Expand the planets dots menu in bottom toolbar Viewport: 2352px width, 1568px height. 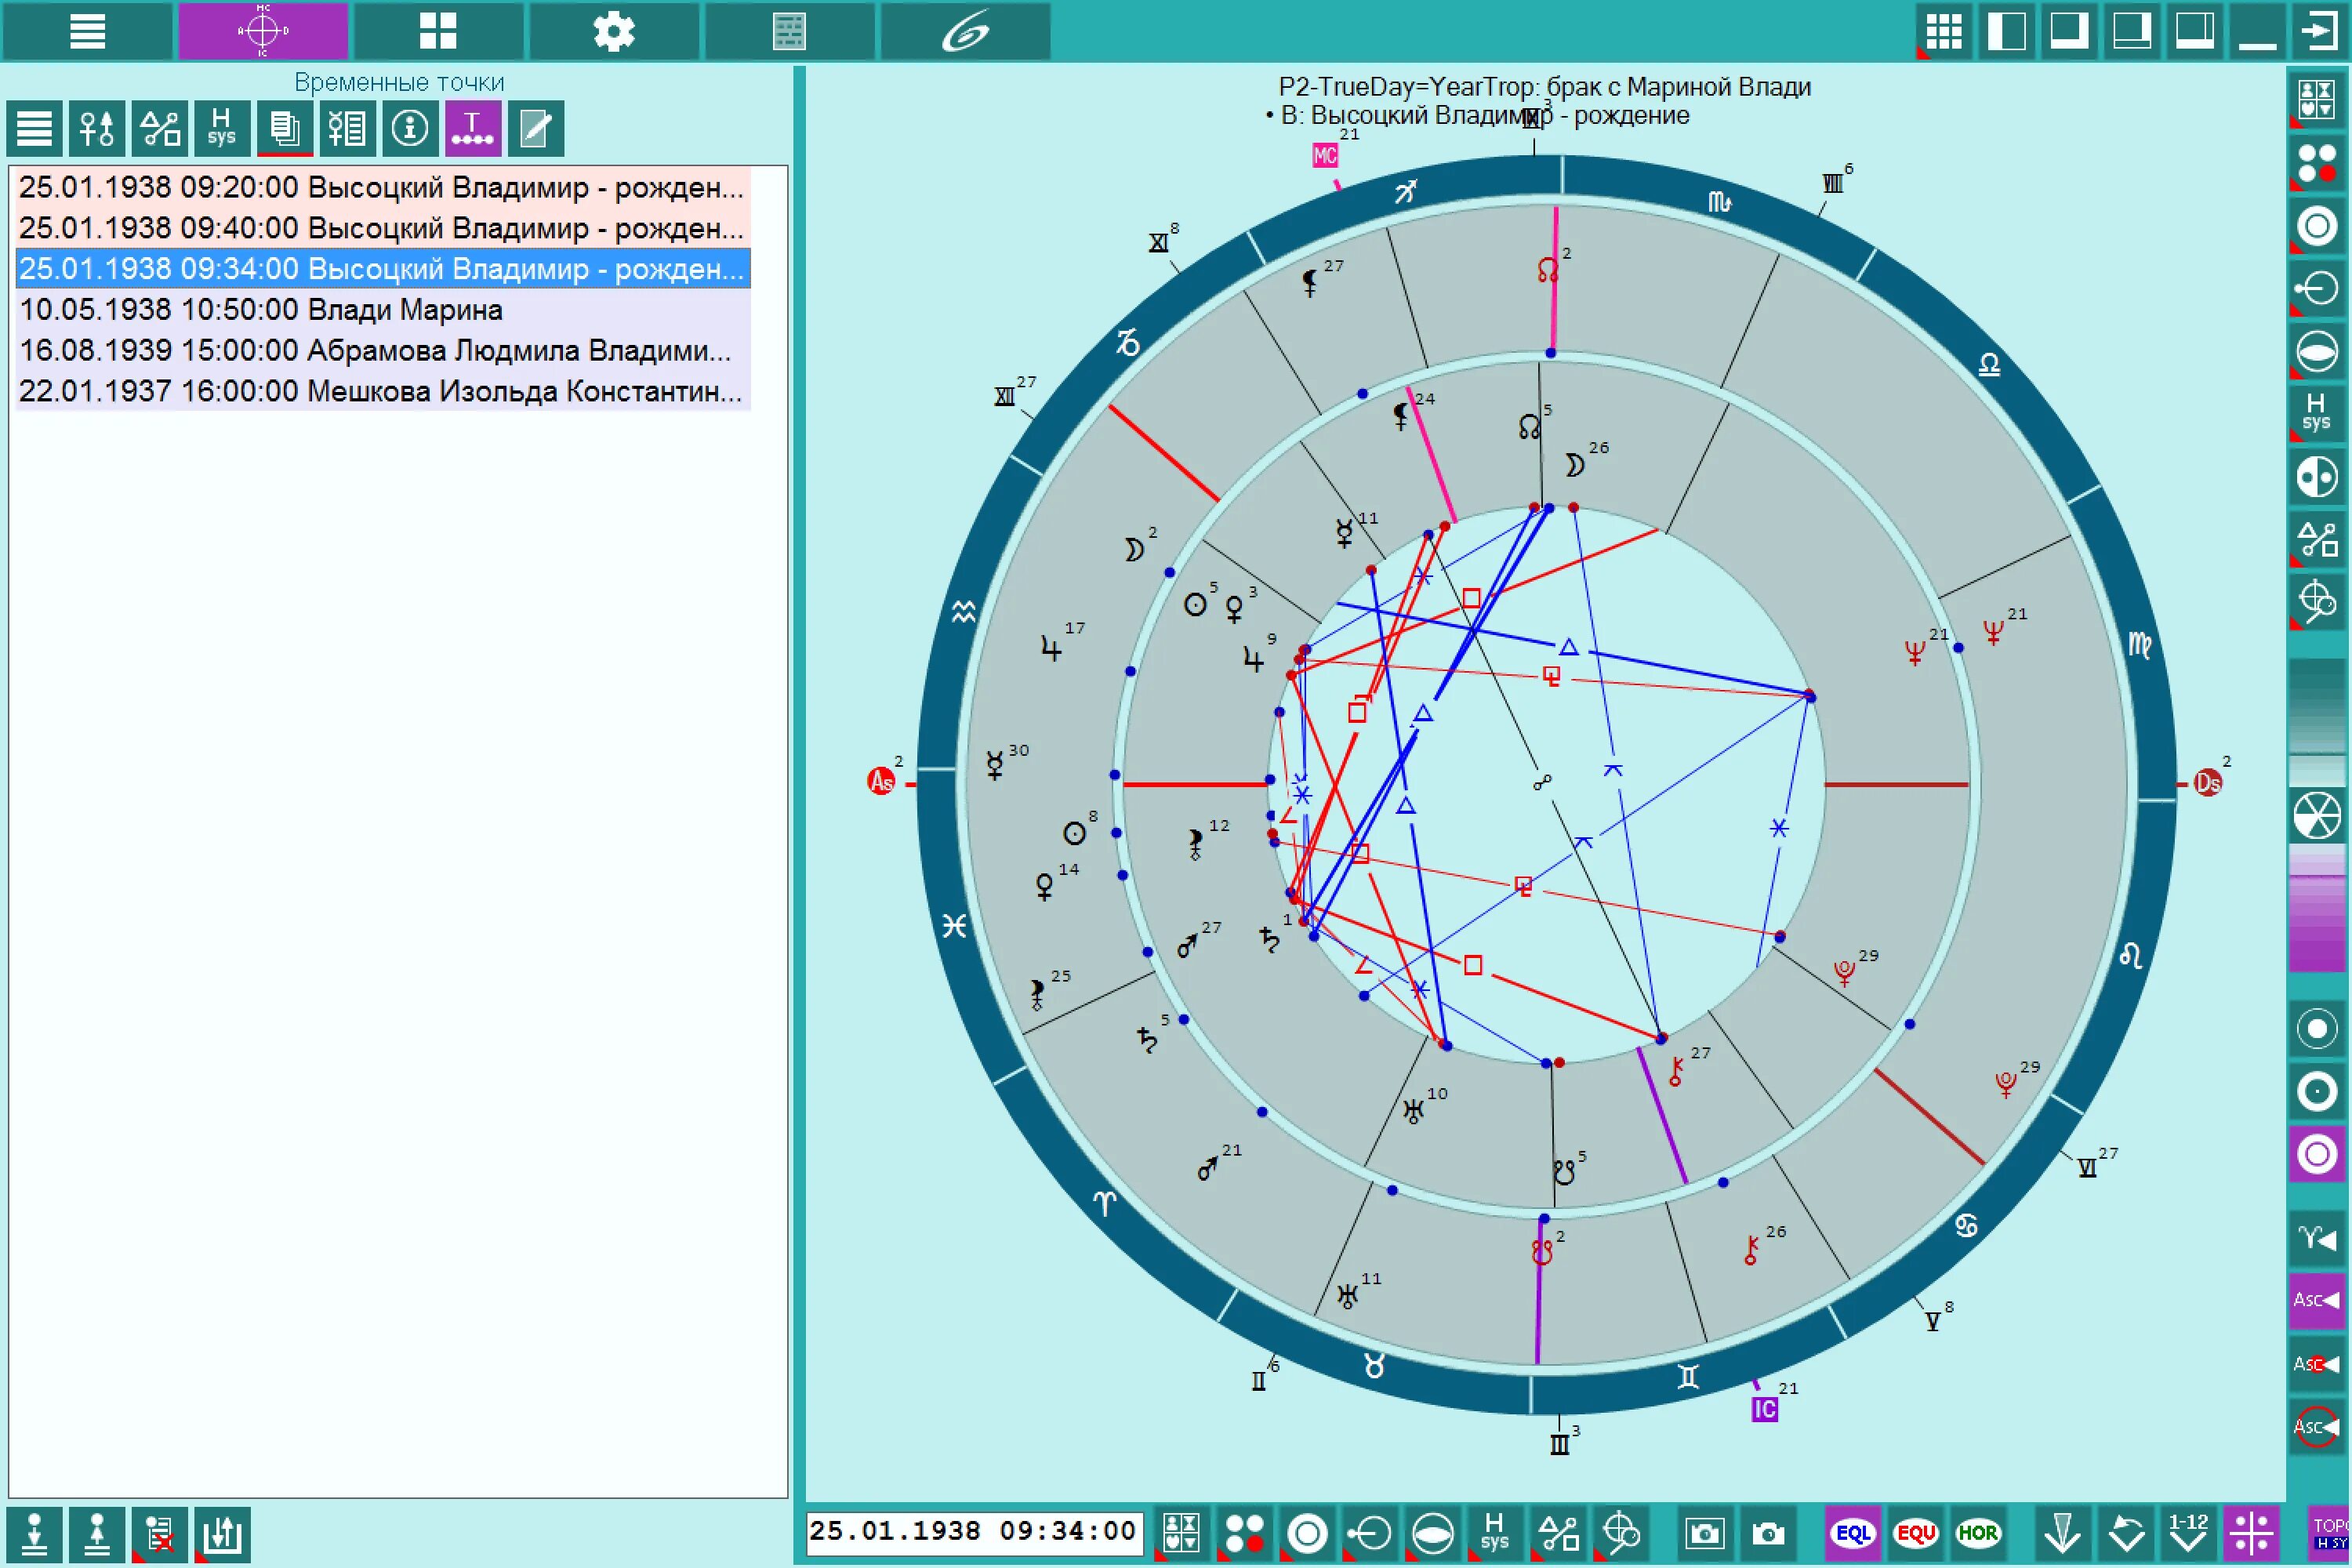coord(1244,1533)
